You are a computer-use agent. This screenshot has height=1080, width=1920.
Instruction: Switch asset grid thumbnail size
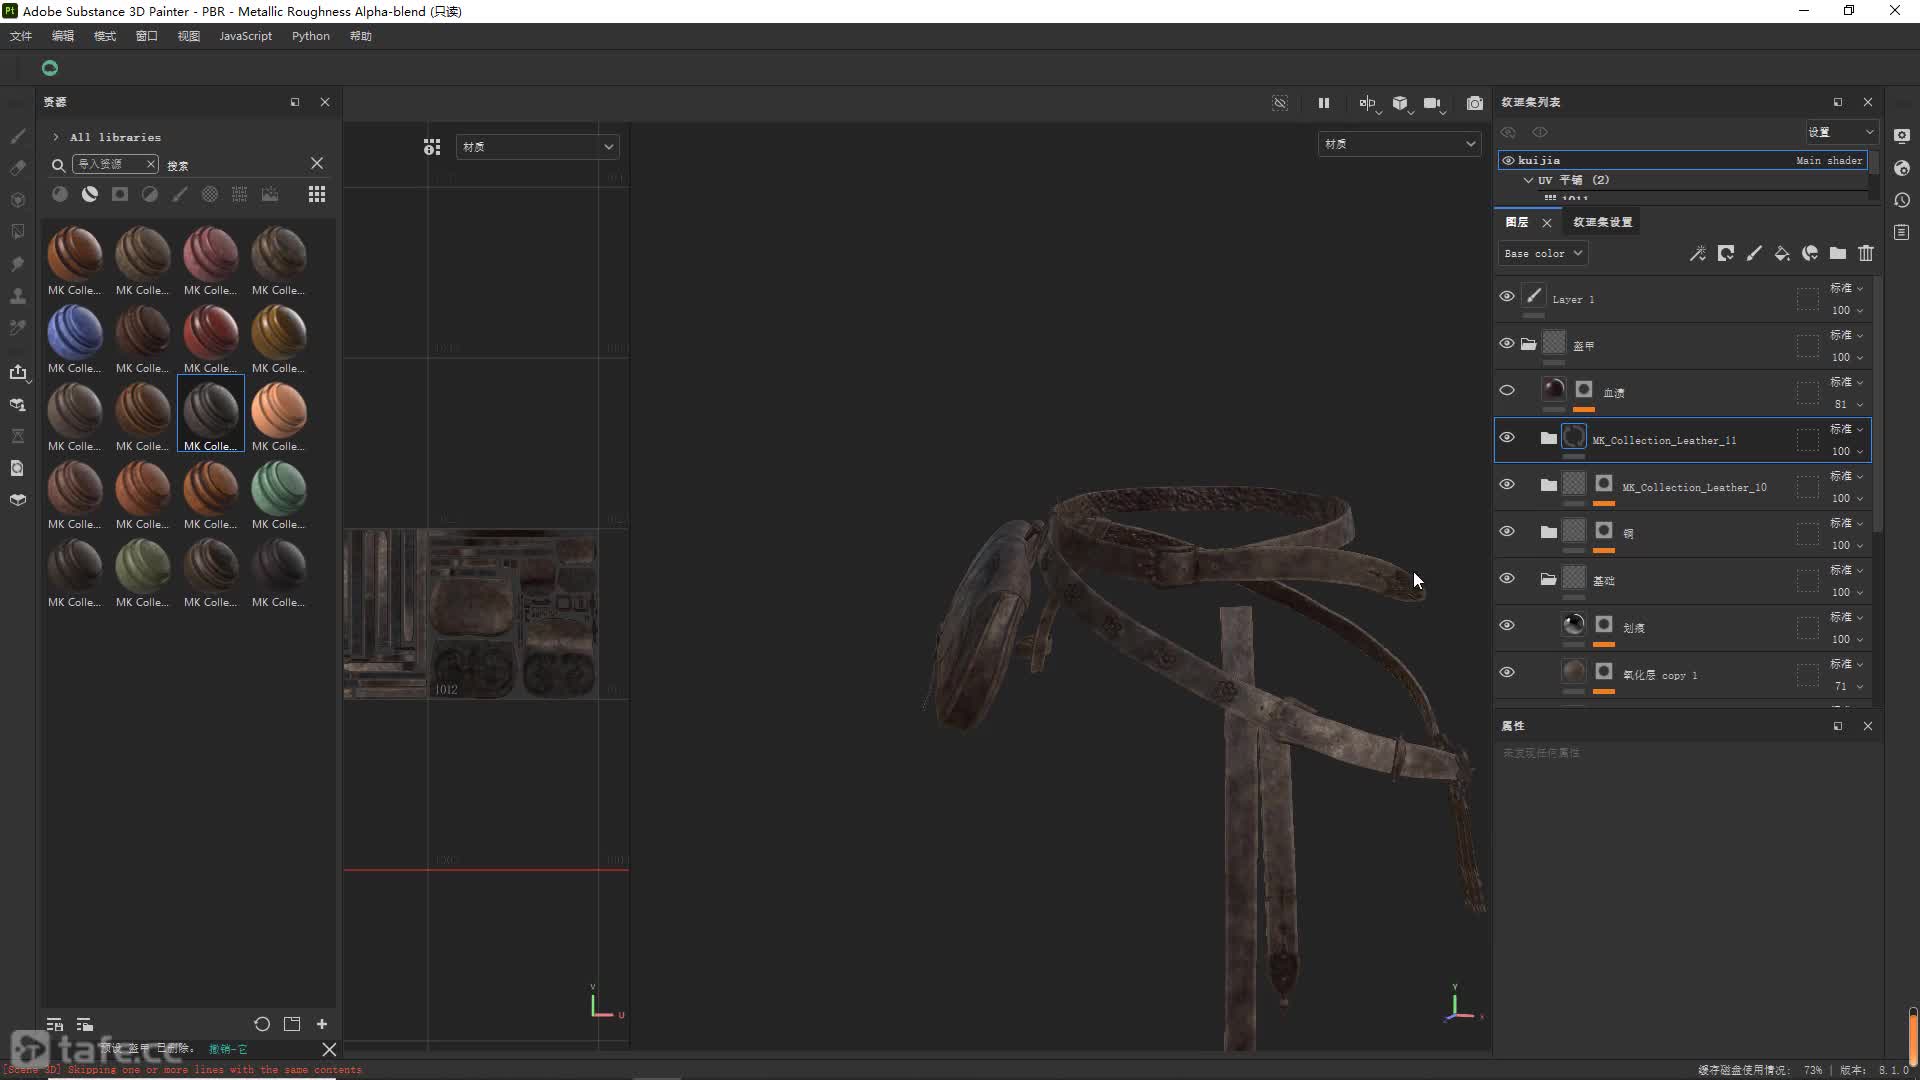pos(317,194)
